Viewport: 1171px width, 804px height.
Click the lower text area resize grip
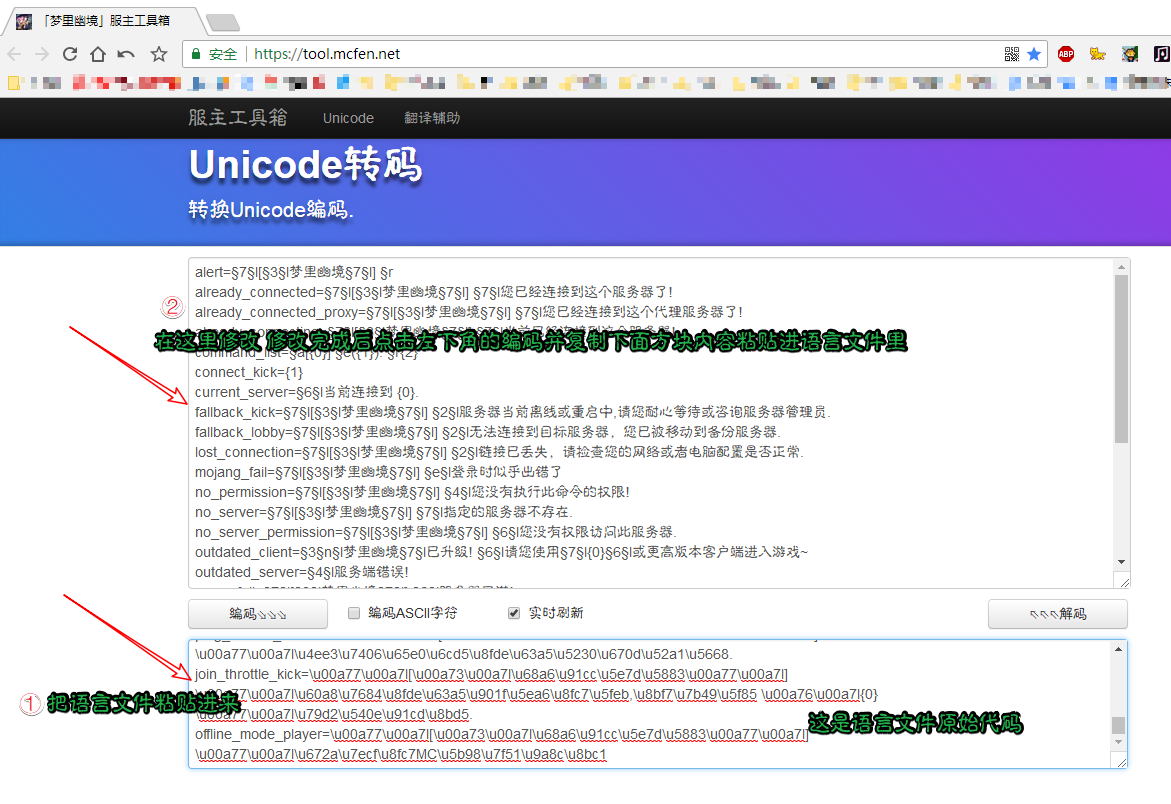click(1121, 761)
